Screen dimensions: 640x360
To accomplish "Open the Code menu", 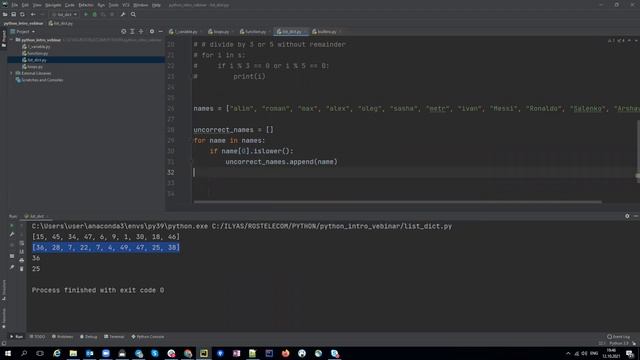I will [70, 5].
